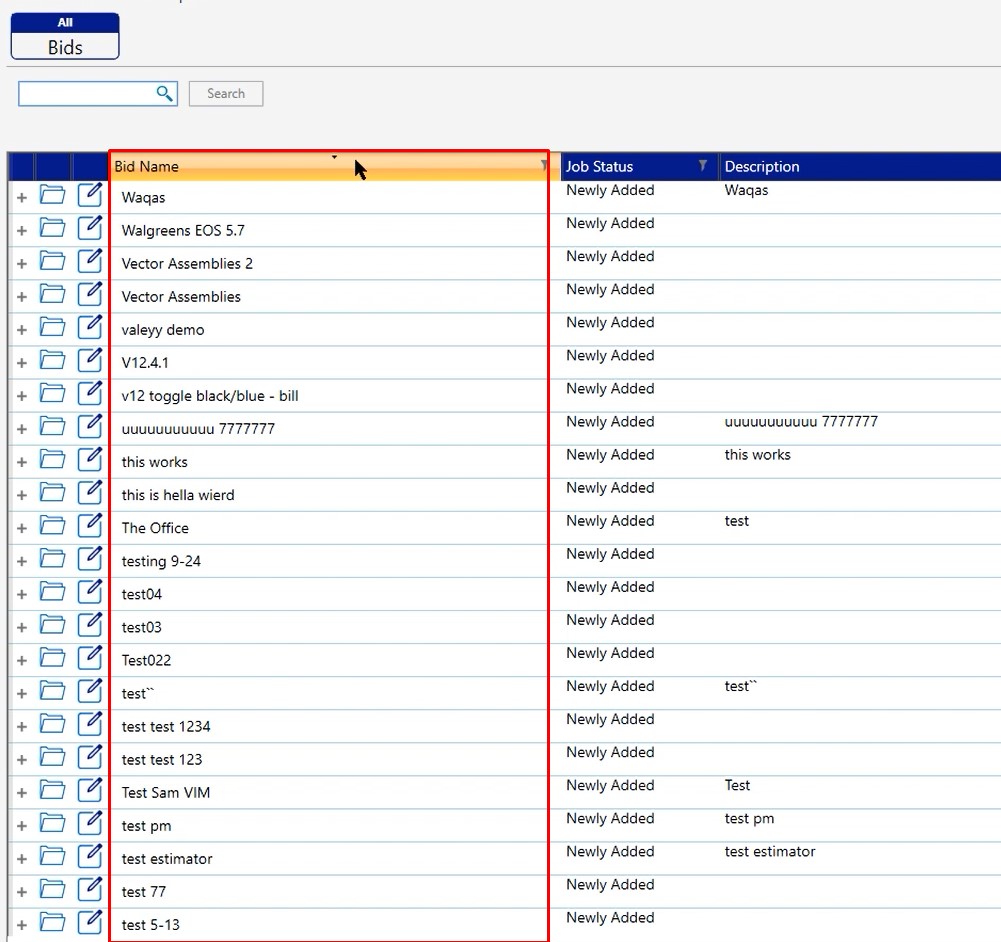1001x942 pixels.
Task: Click the magnifier icon in search box
Action: click(165, 94)
